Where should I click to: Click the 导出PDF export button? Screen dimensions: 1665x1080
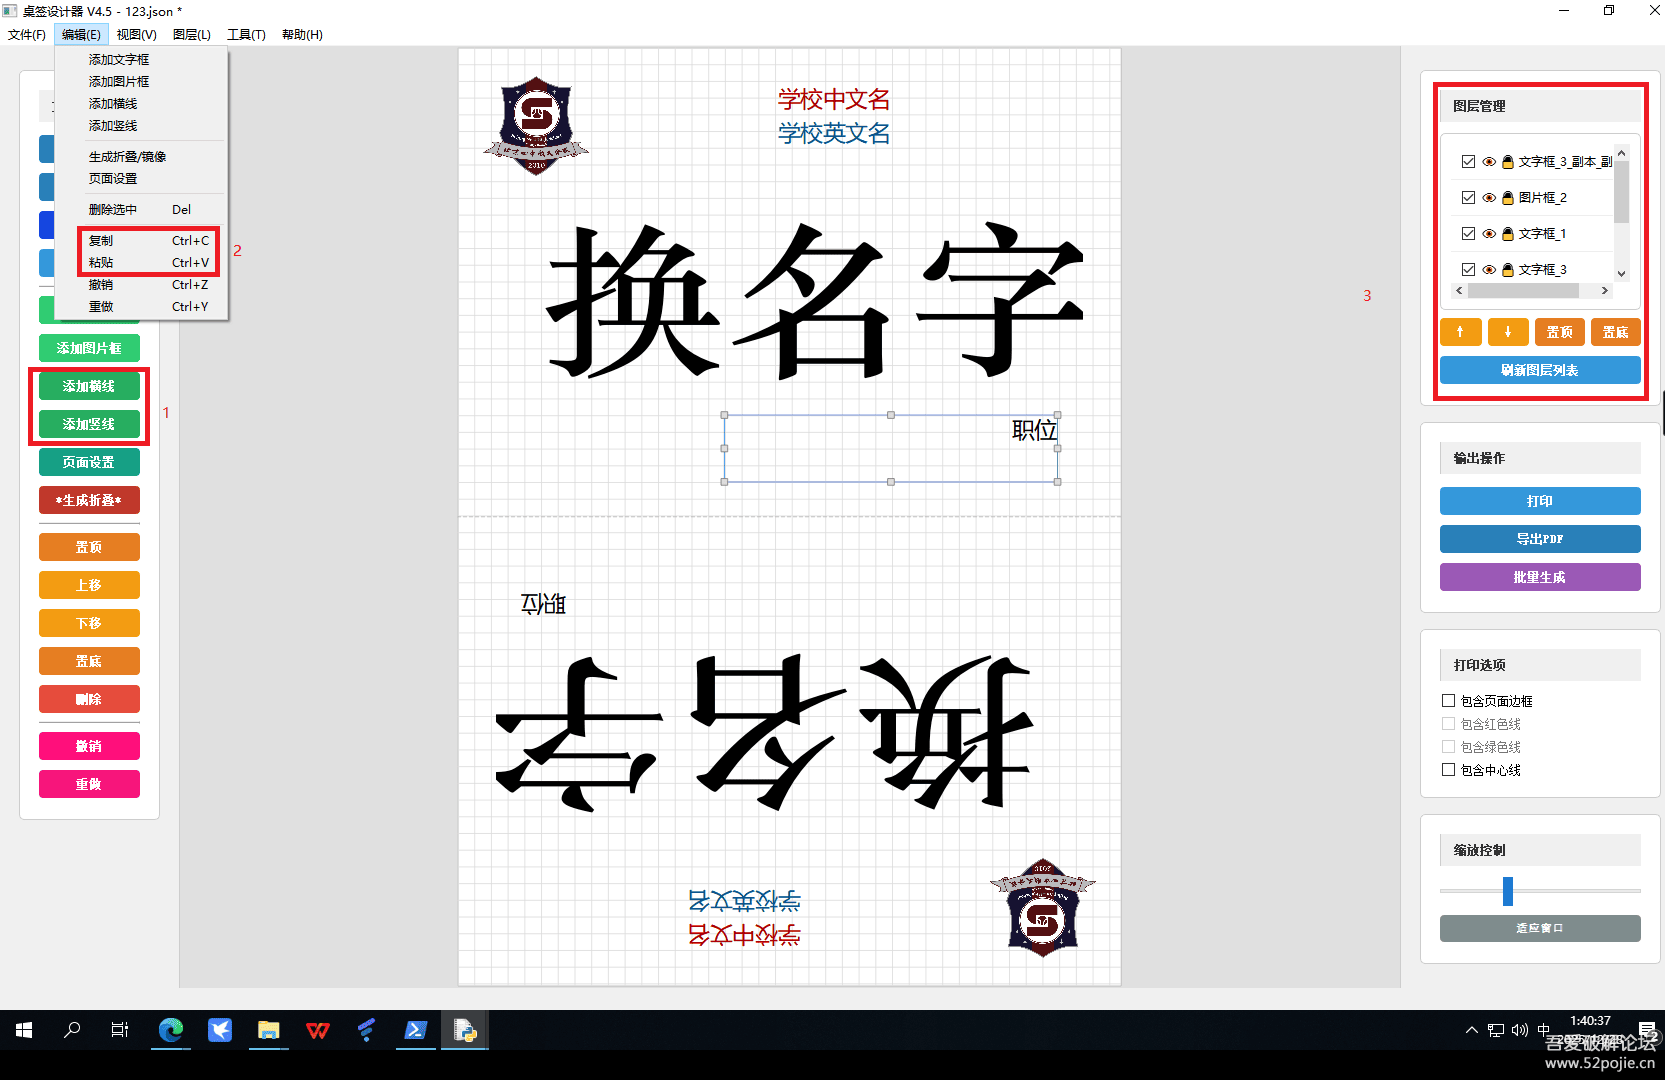pyautogui.click(x=1539, y=538)
